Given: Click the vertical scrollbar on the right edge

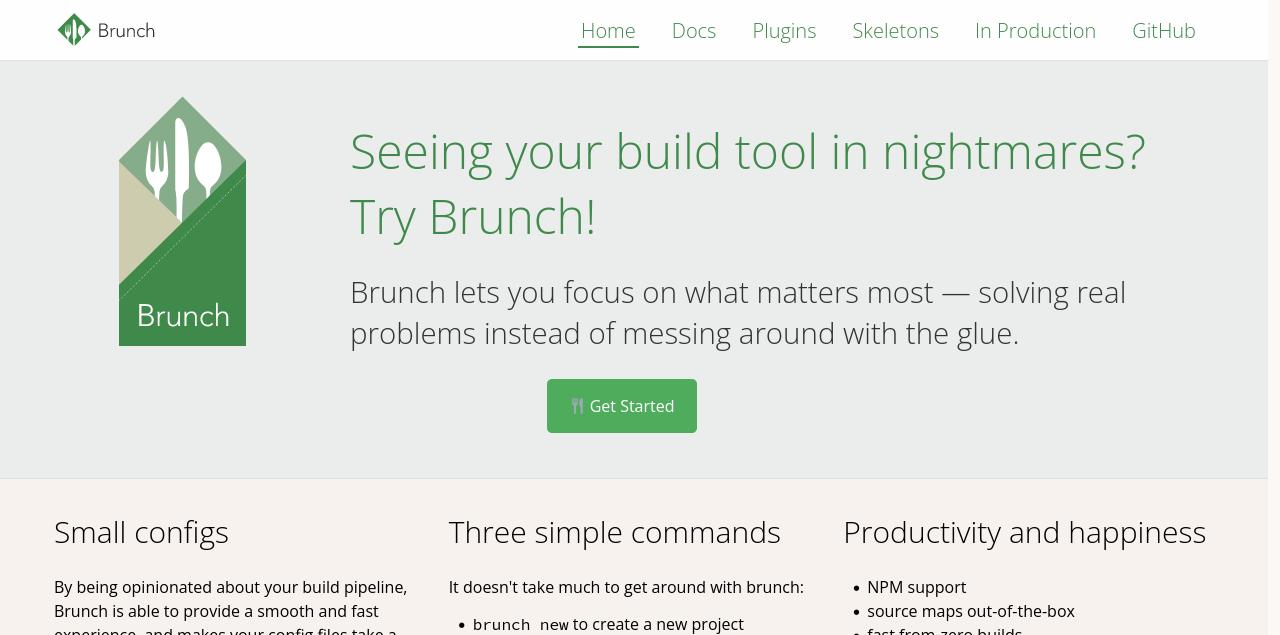Looking at the screenshot, I should pyautogui.click(x=1274, y=300).
